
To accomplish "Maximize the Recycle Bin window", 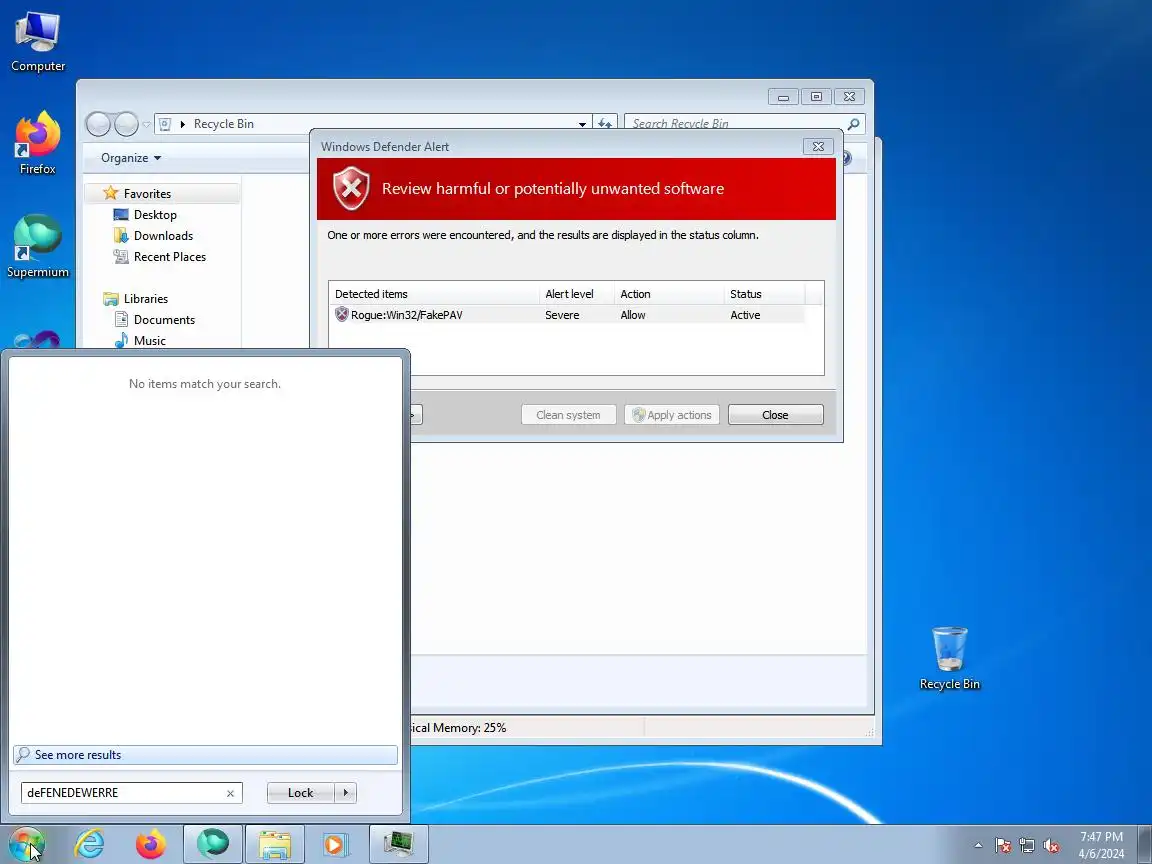I will tap(816, 97).
